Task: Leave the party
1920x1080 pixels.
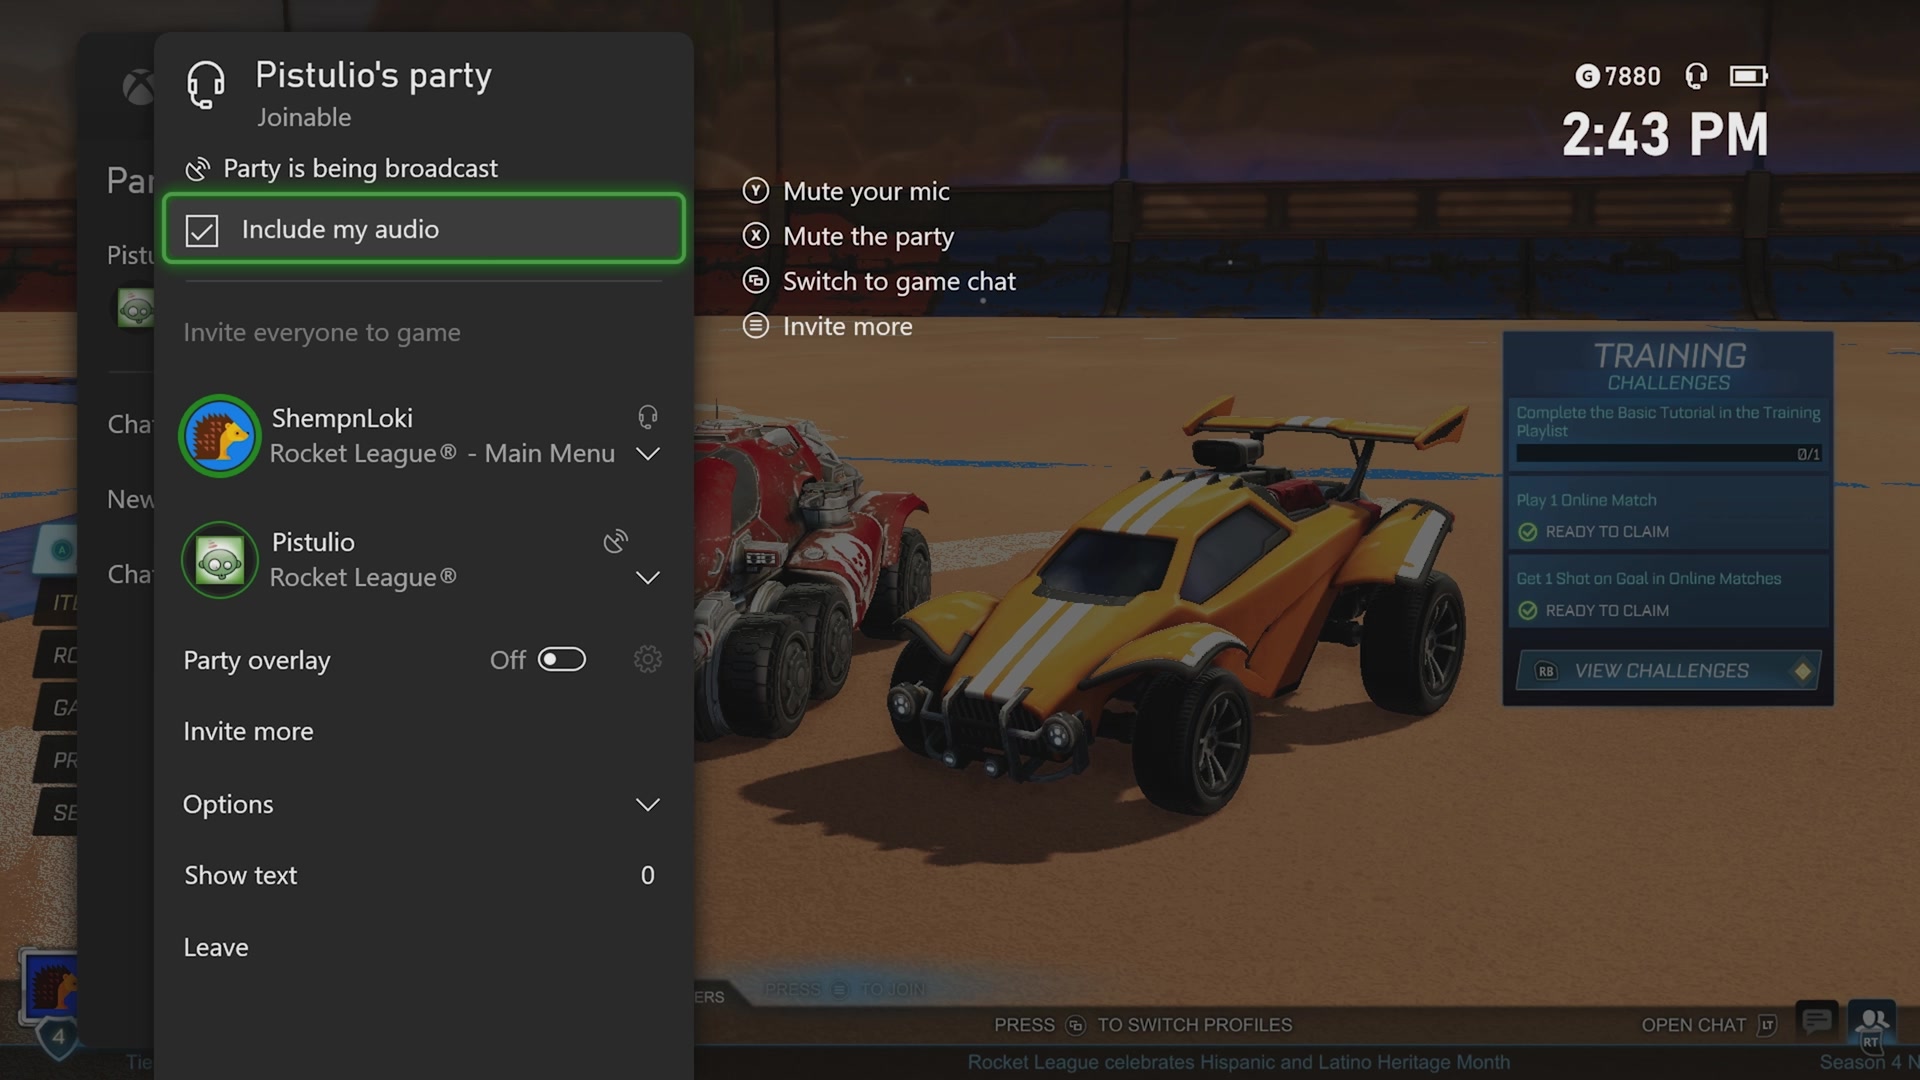Action: [215, 947]
